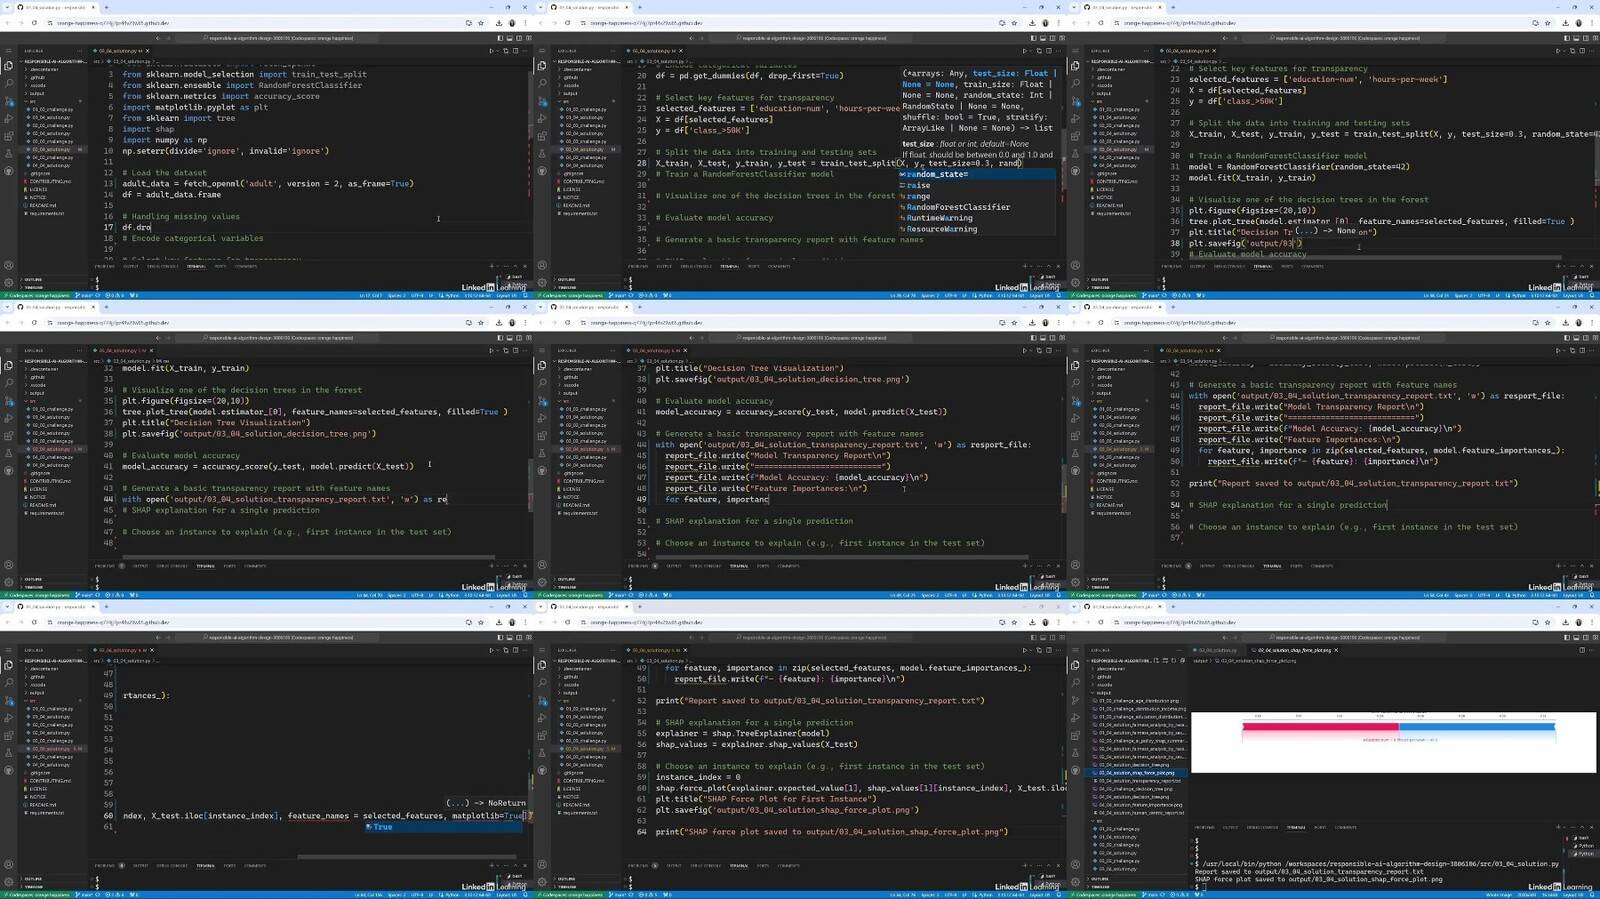This screenshot has width=1600, height=899.
Task: Click the 'df.dro' code on line 17
Action: pos(136,227)
